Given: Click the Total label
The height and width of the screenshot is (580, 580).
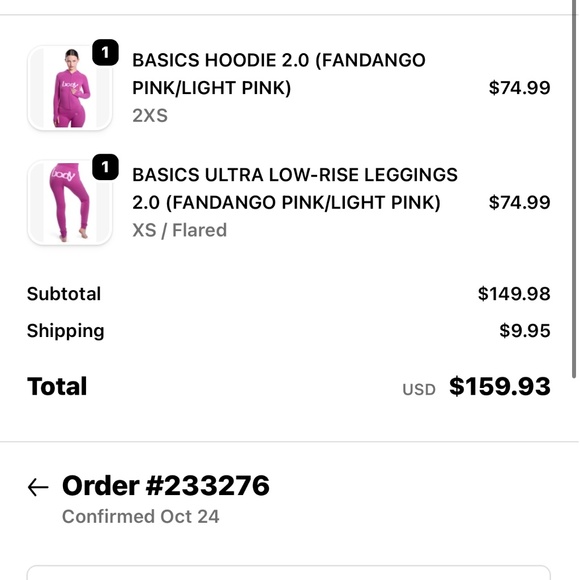Looking at the screenshot, I should point(57,387).
